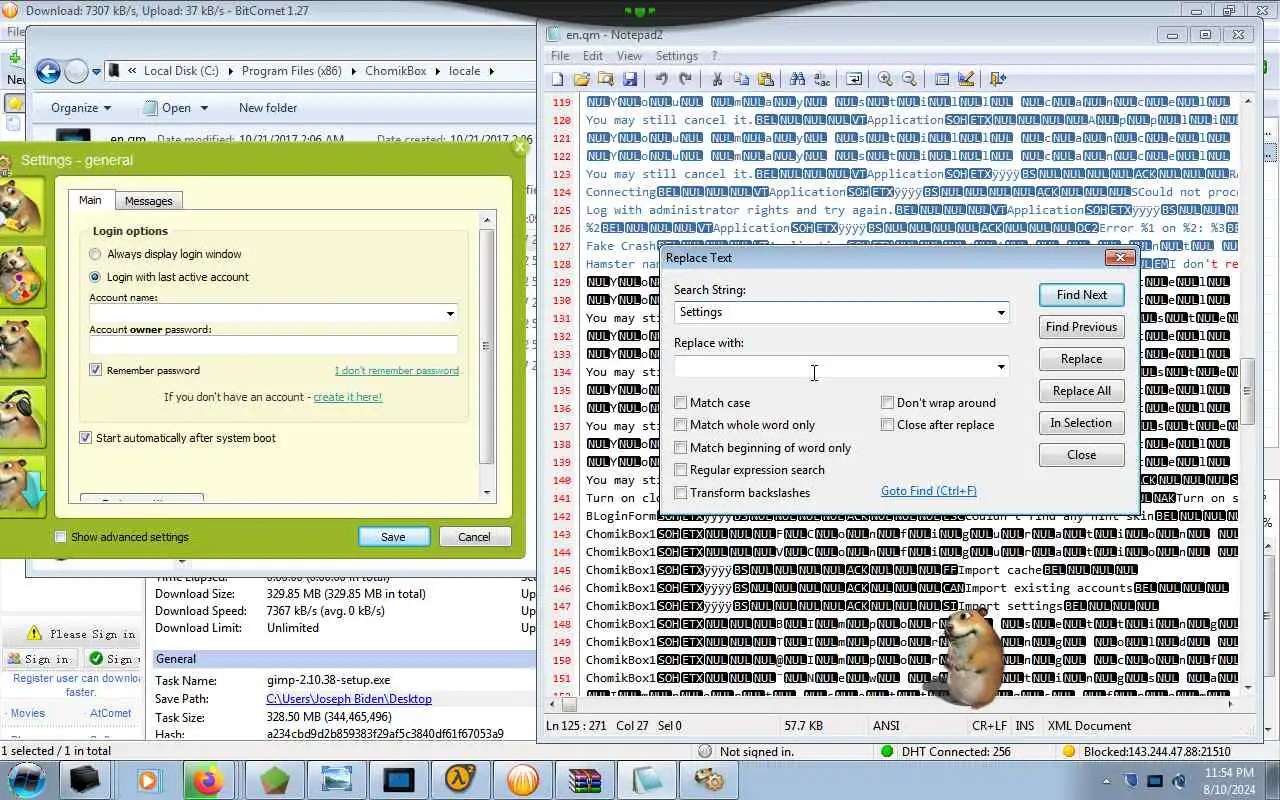
Task: Switch to the Main settings tab
Action: click(x=90, y=200)
